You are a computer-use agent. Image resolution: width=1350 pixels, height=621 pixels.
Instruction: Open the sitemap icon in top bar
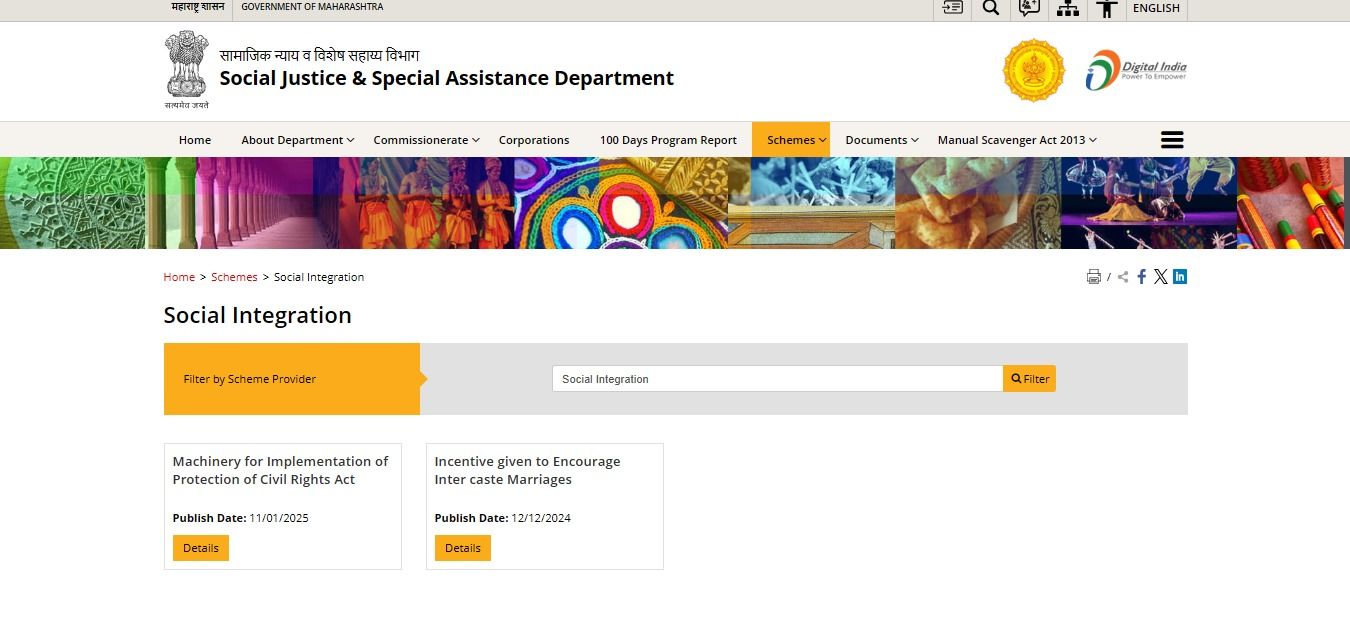(x=1068, y=8)
